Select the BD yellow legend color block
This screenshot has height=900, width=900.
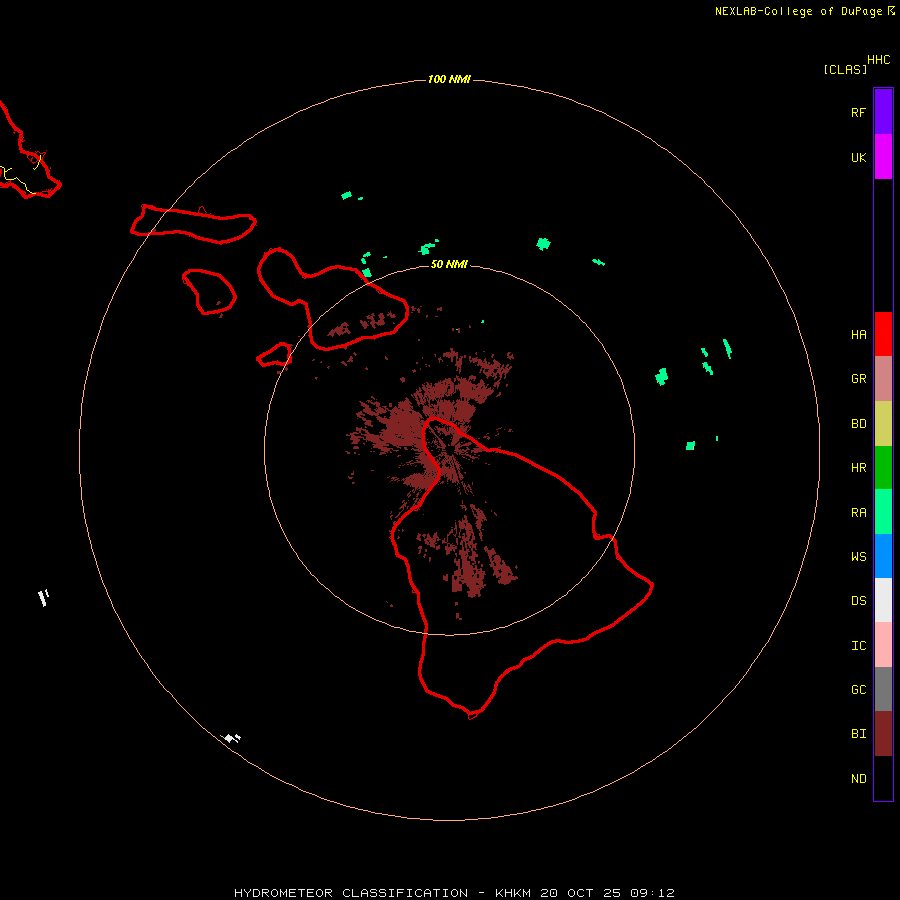pyautogui.click(x=883, y=423)
